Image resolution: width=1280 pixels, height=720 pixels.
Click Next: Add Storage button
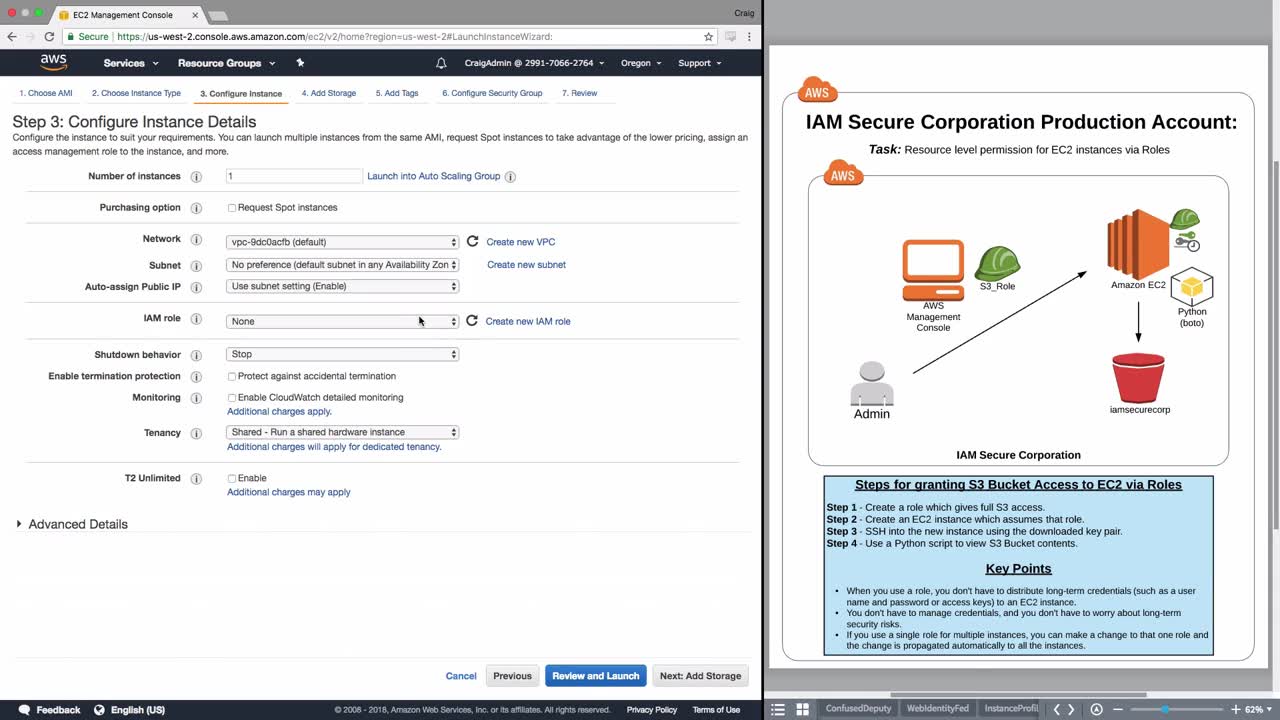coord(701,676)
